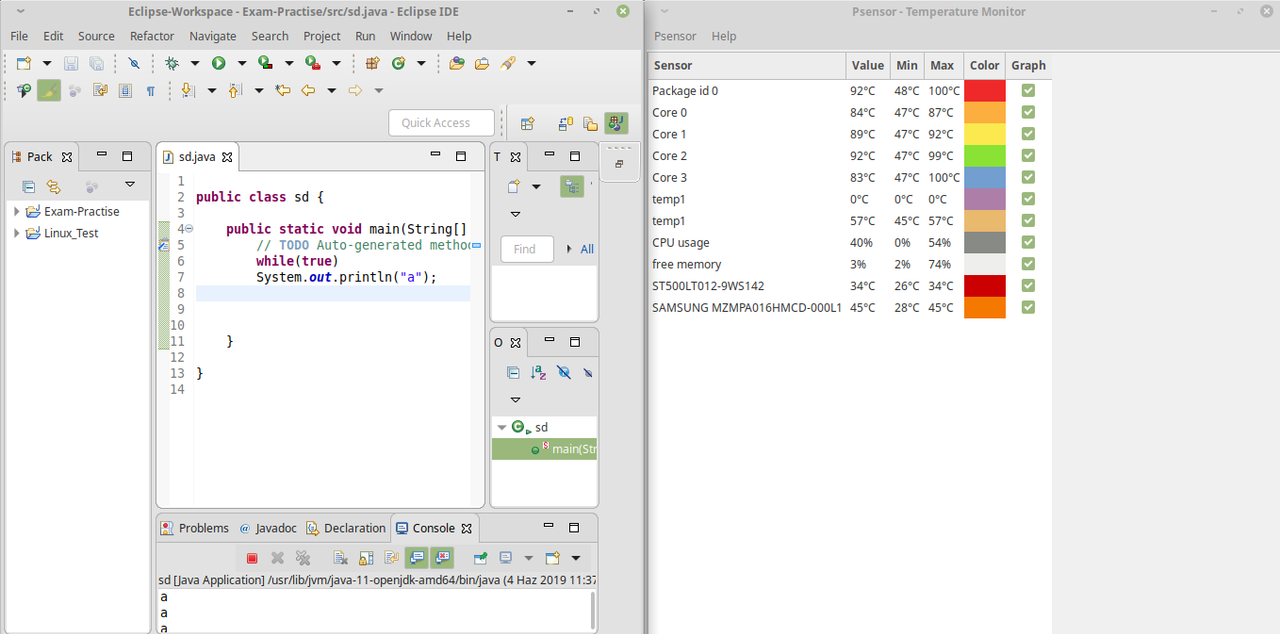
Task: Toggle graph checkbox for free memory
Action: point(1028,264)
